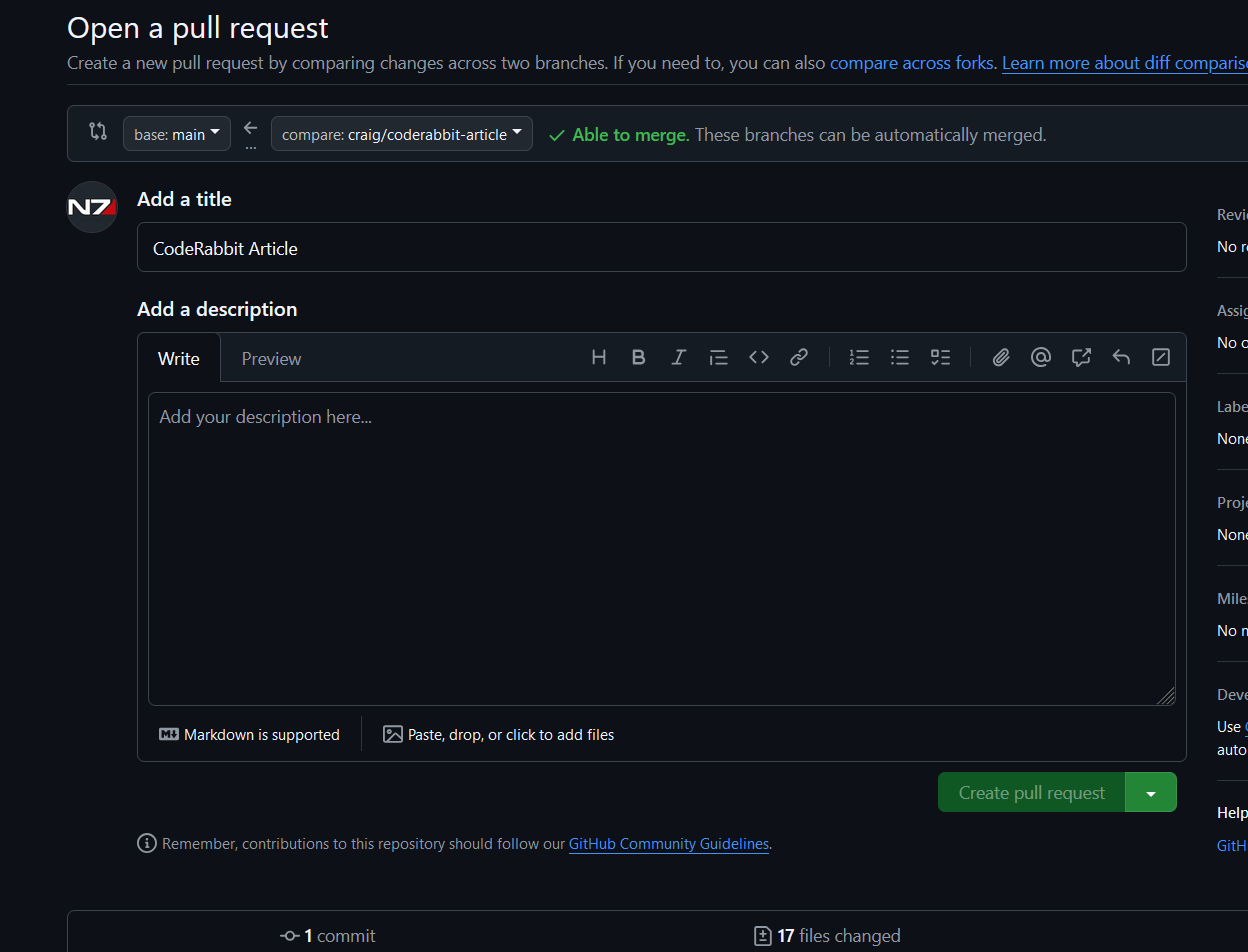Click the commit icon near 1 commit
This screenshot has width=1248, height=952.
point(290,936)
